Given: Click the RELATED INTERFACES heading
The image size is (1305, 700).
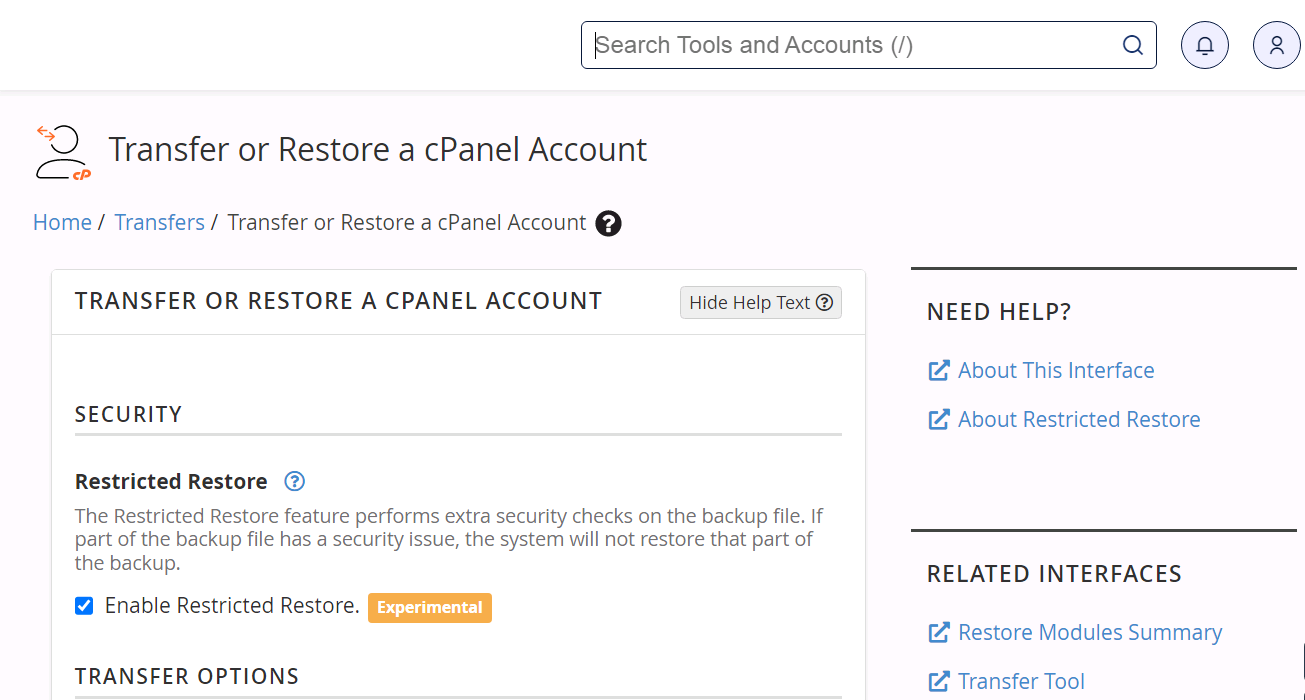Looking at the screenshot, I should tap(1054, 574).
